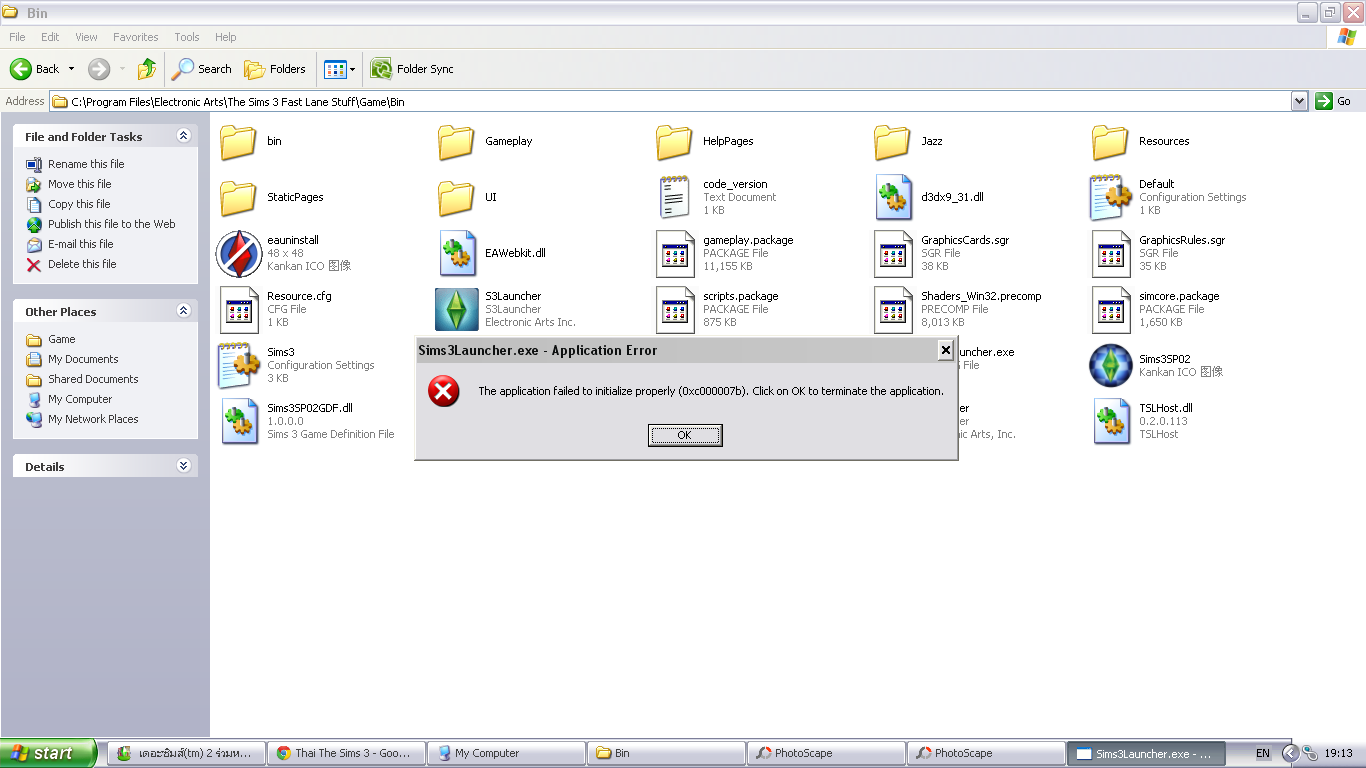Select the Shaders_Win32.precomp file icon
The height and width of the screenshot is (768, 1366).
click(892, 309)
